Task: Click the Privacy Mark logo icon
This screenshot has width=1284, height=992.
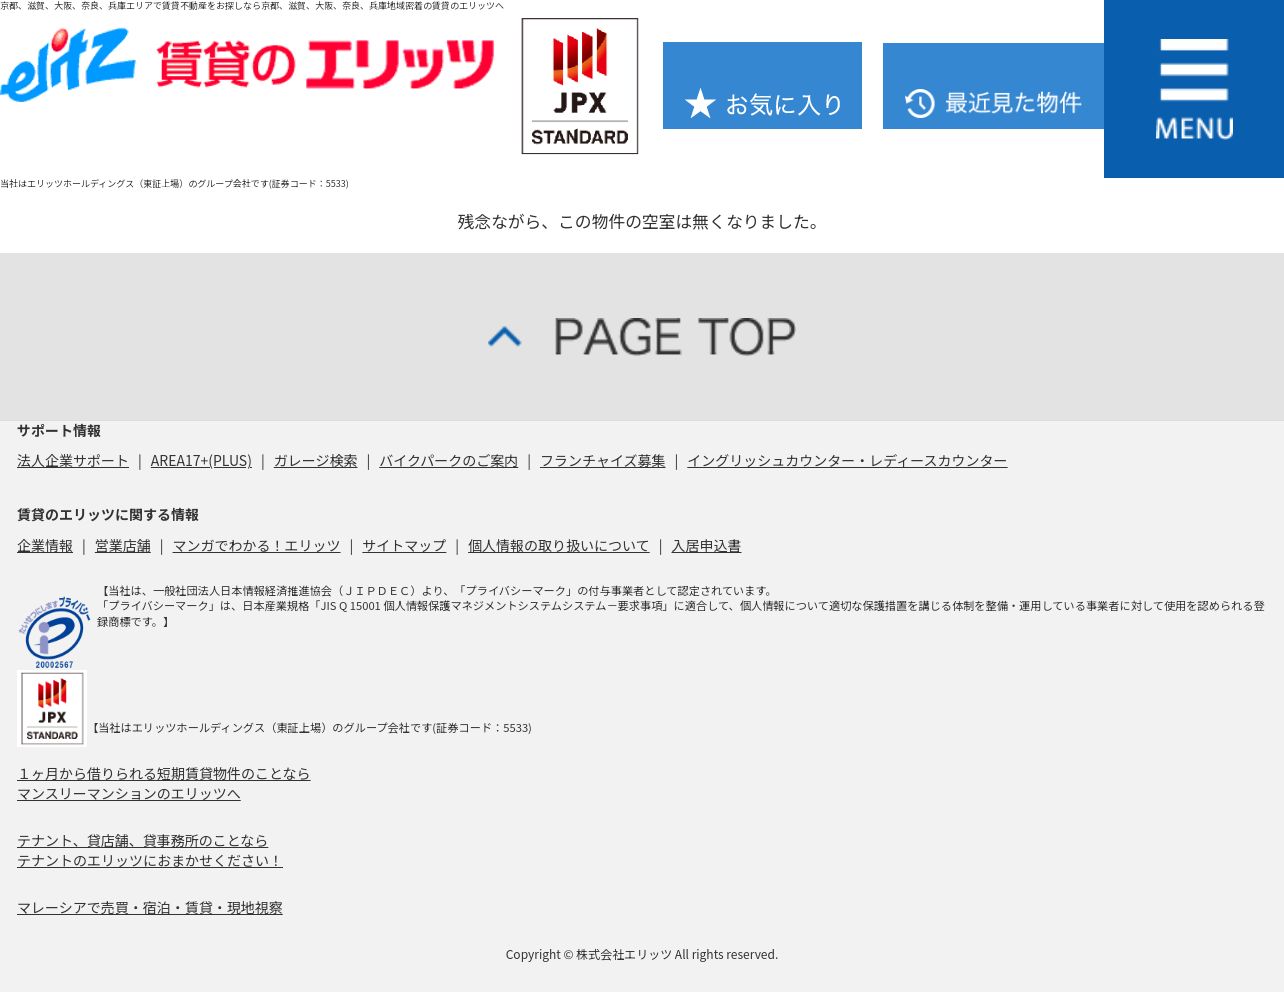Action: coord(54,632)
